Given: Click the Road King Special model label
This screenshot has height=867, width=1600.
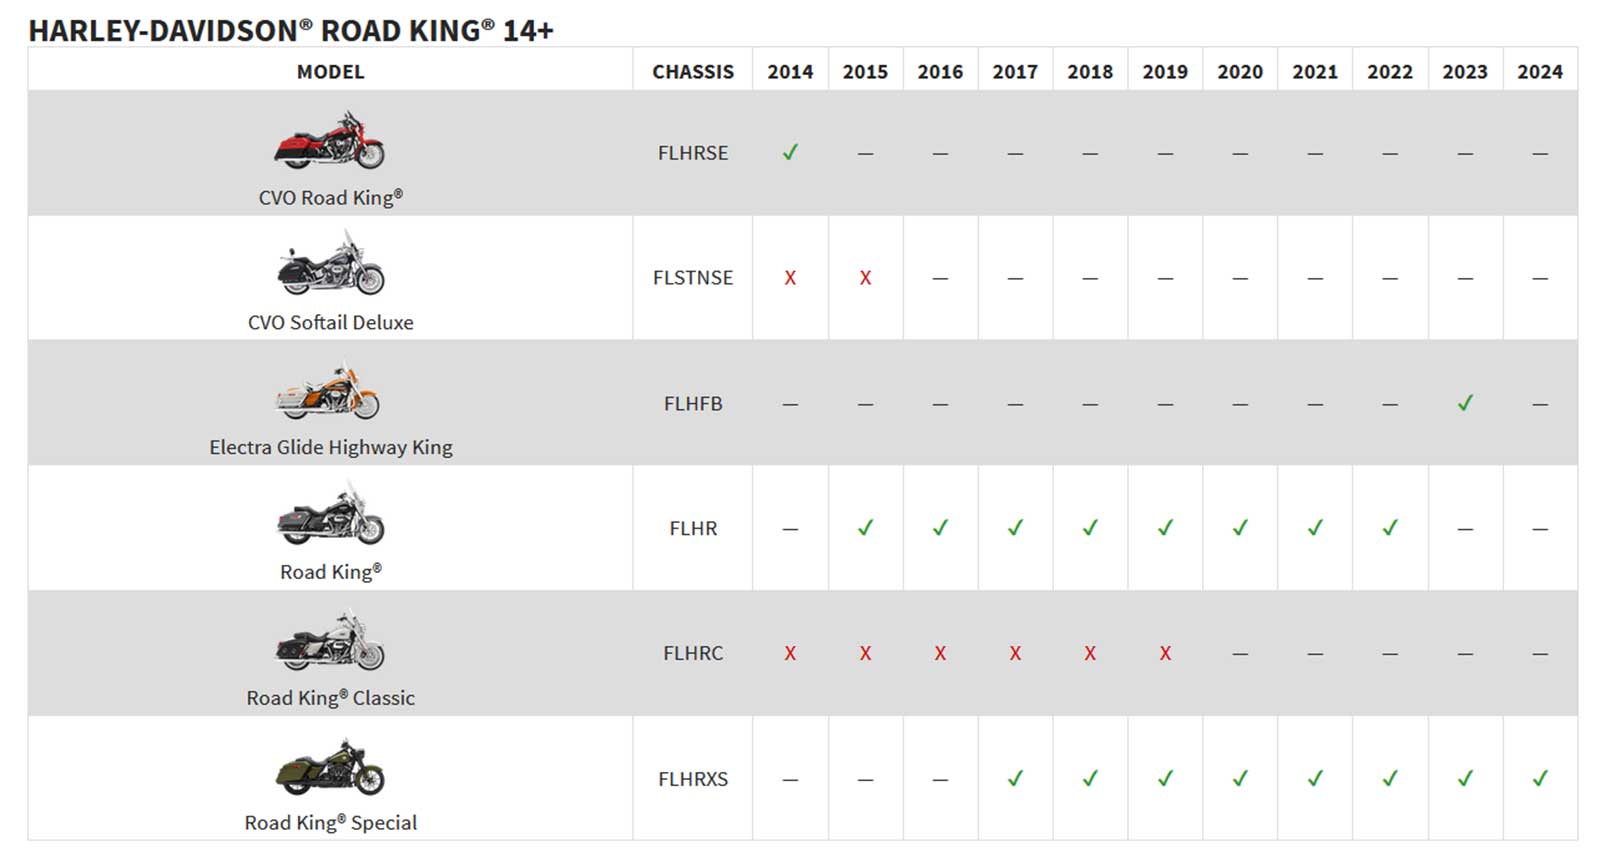Looking at the screenshot, I should 331,822.
